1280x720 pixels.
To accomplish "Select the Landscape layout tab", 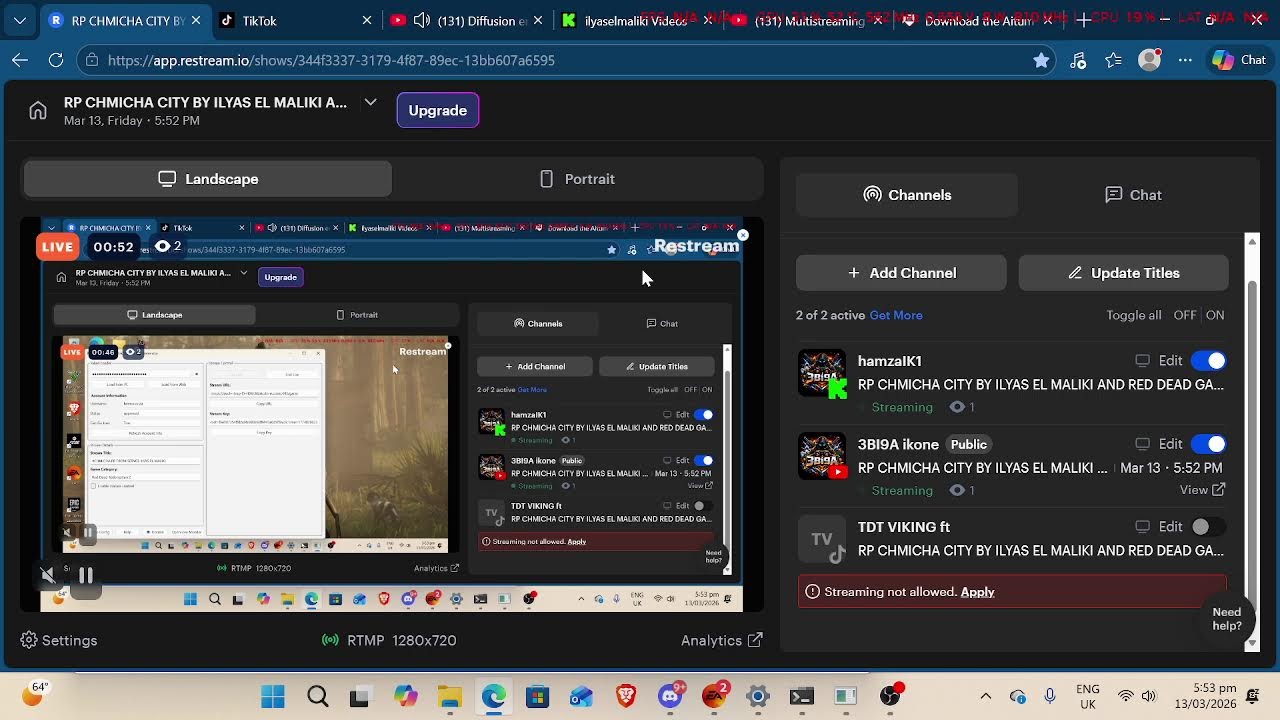I will click(x=208, y=179).
